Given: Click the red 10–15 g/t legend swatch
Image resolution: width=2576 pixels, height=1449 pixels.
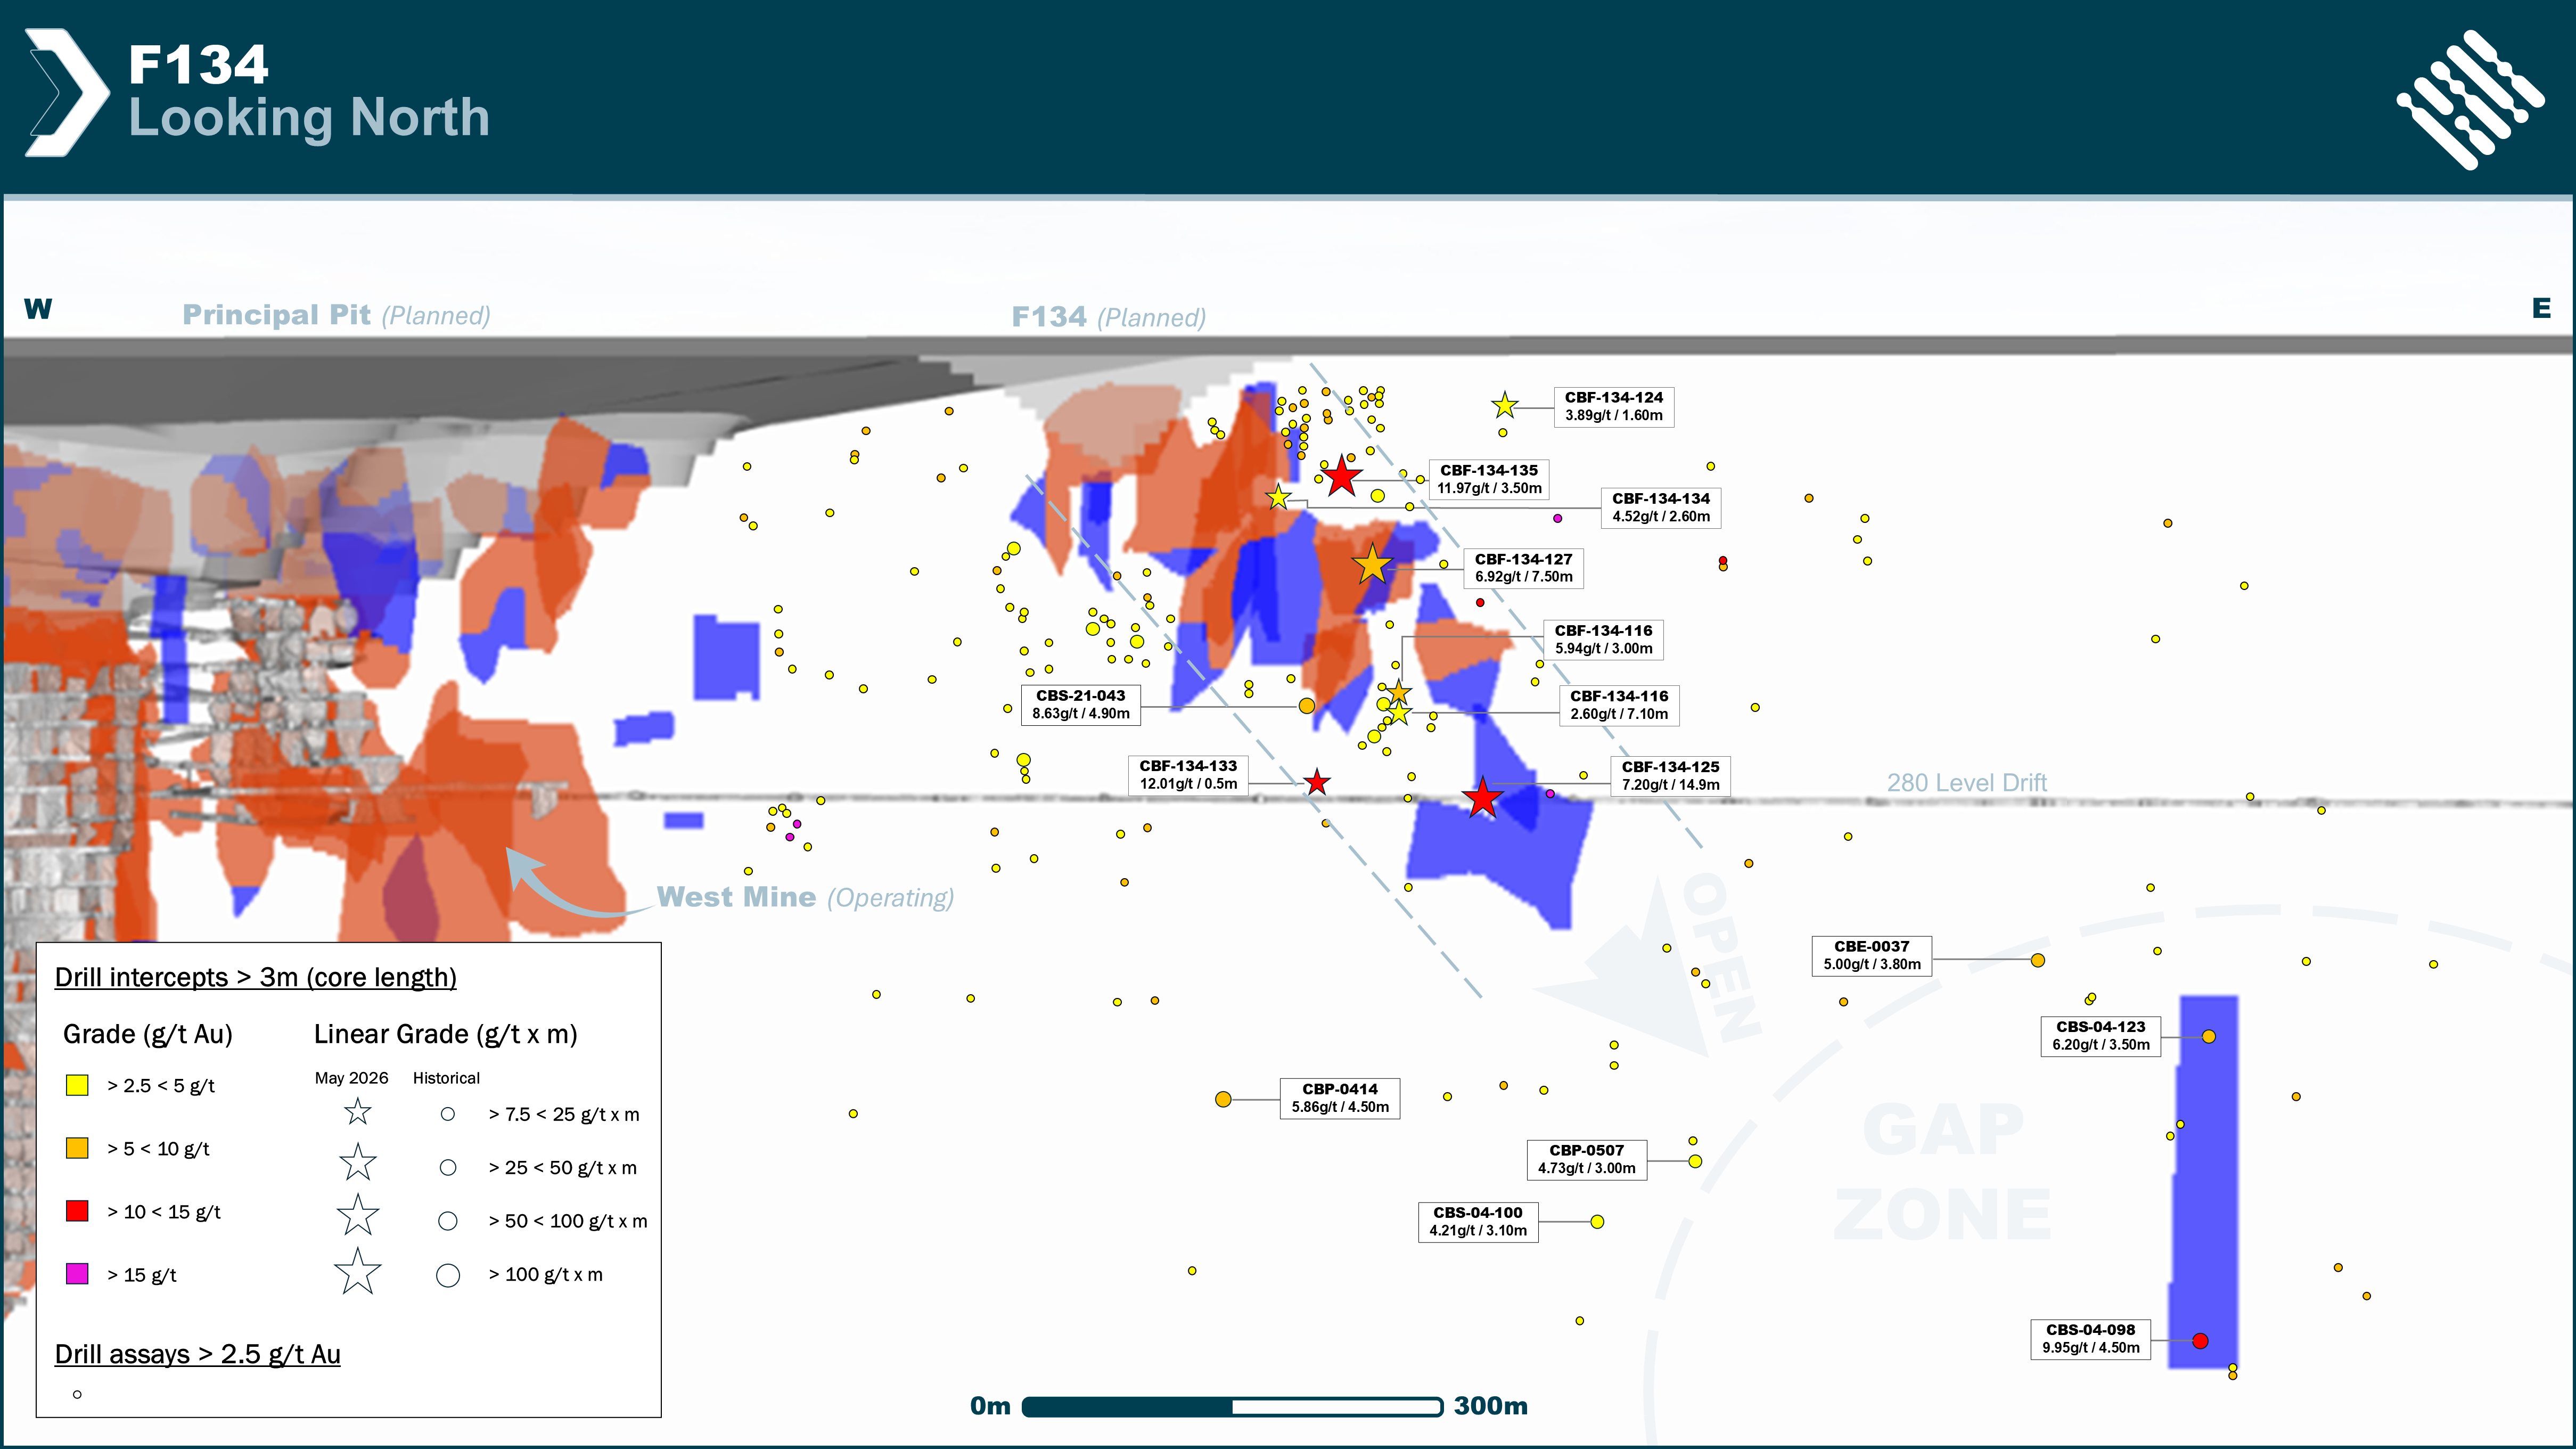Looking at the screenshot, I should [x=77, y=1211].
